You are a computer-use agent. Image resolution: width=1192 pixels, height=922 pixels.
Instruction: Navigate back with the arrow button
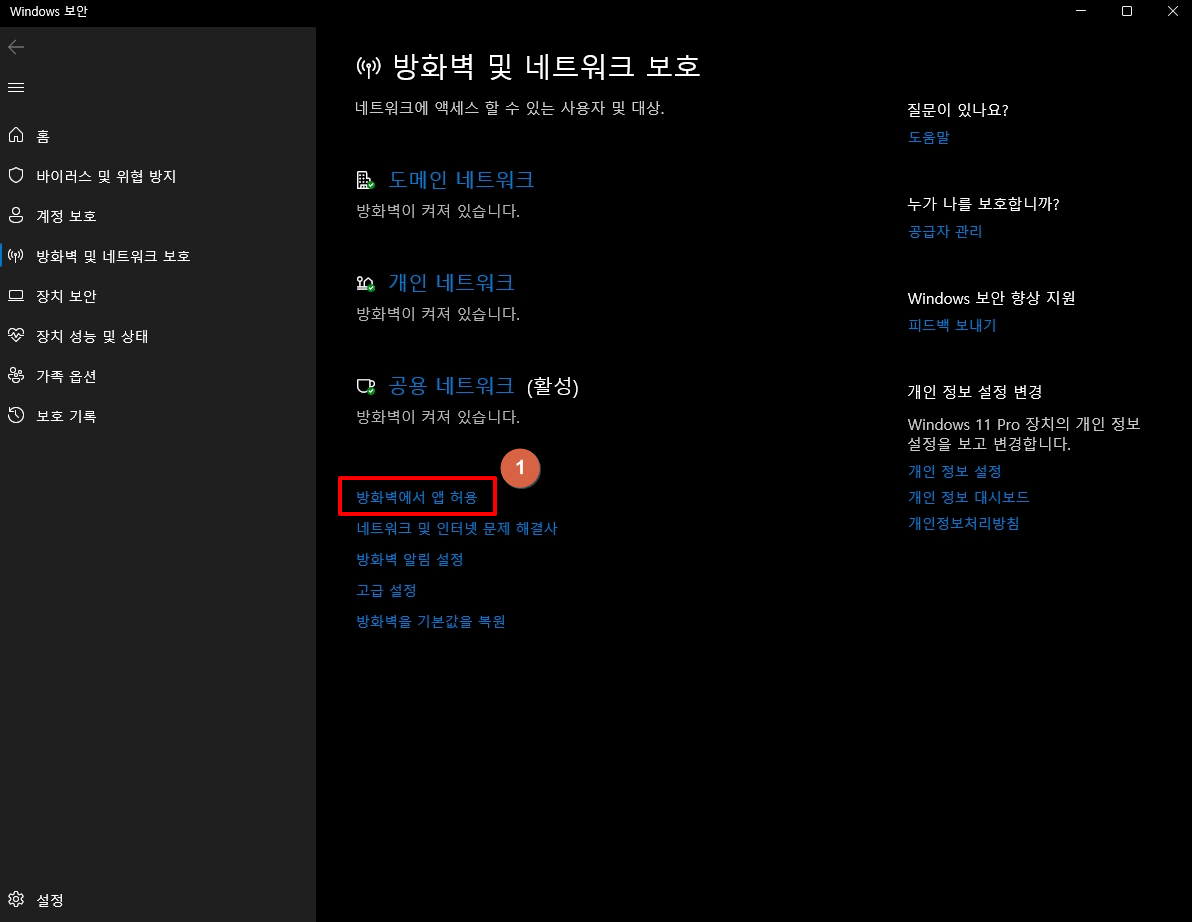tap(16, 46)
